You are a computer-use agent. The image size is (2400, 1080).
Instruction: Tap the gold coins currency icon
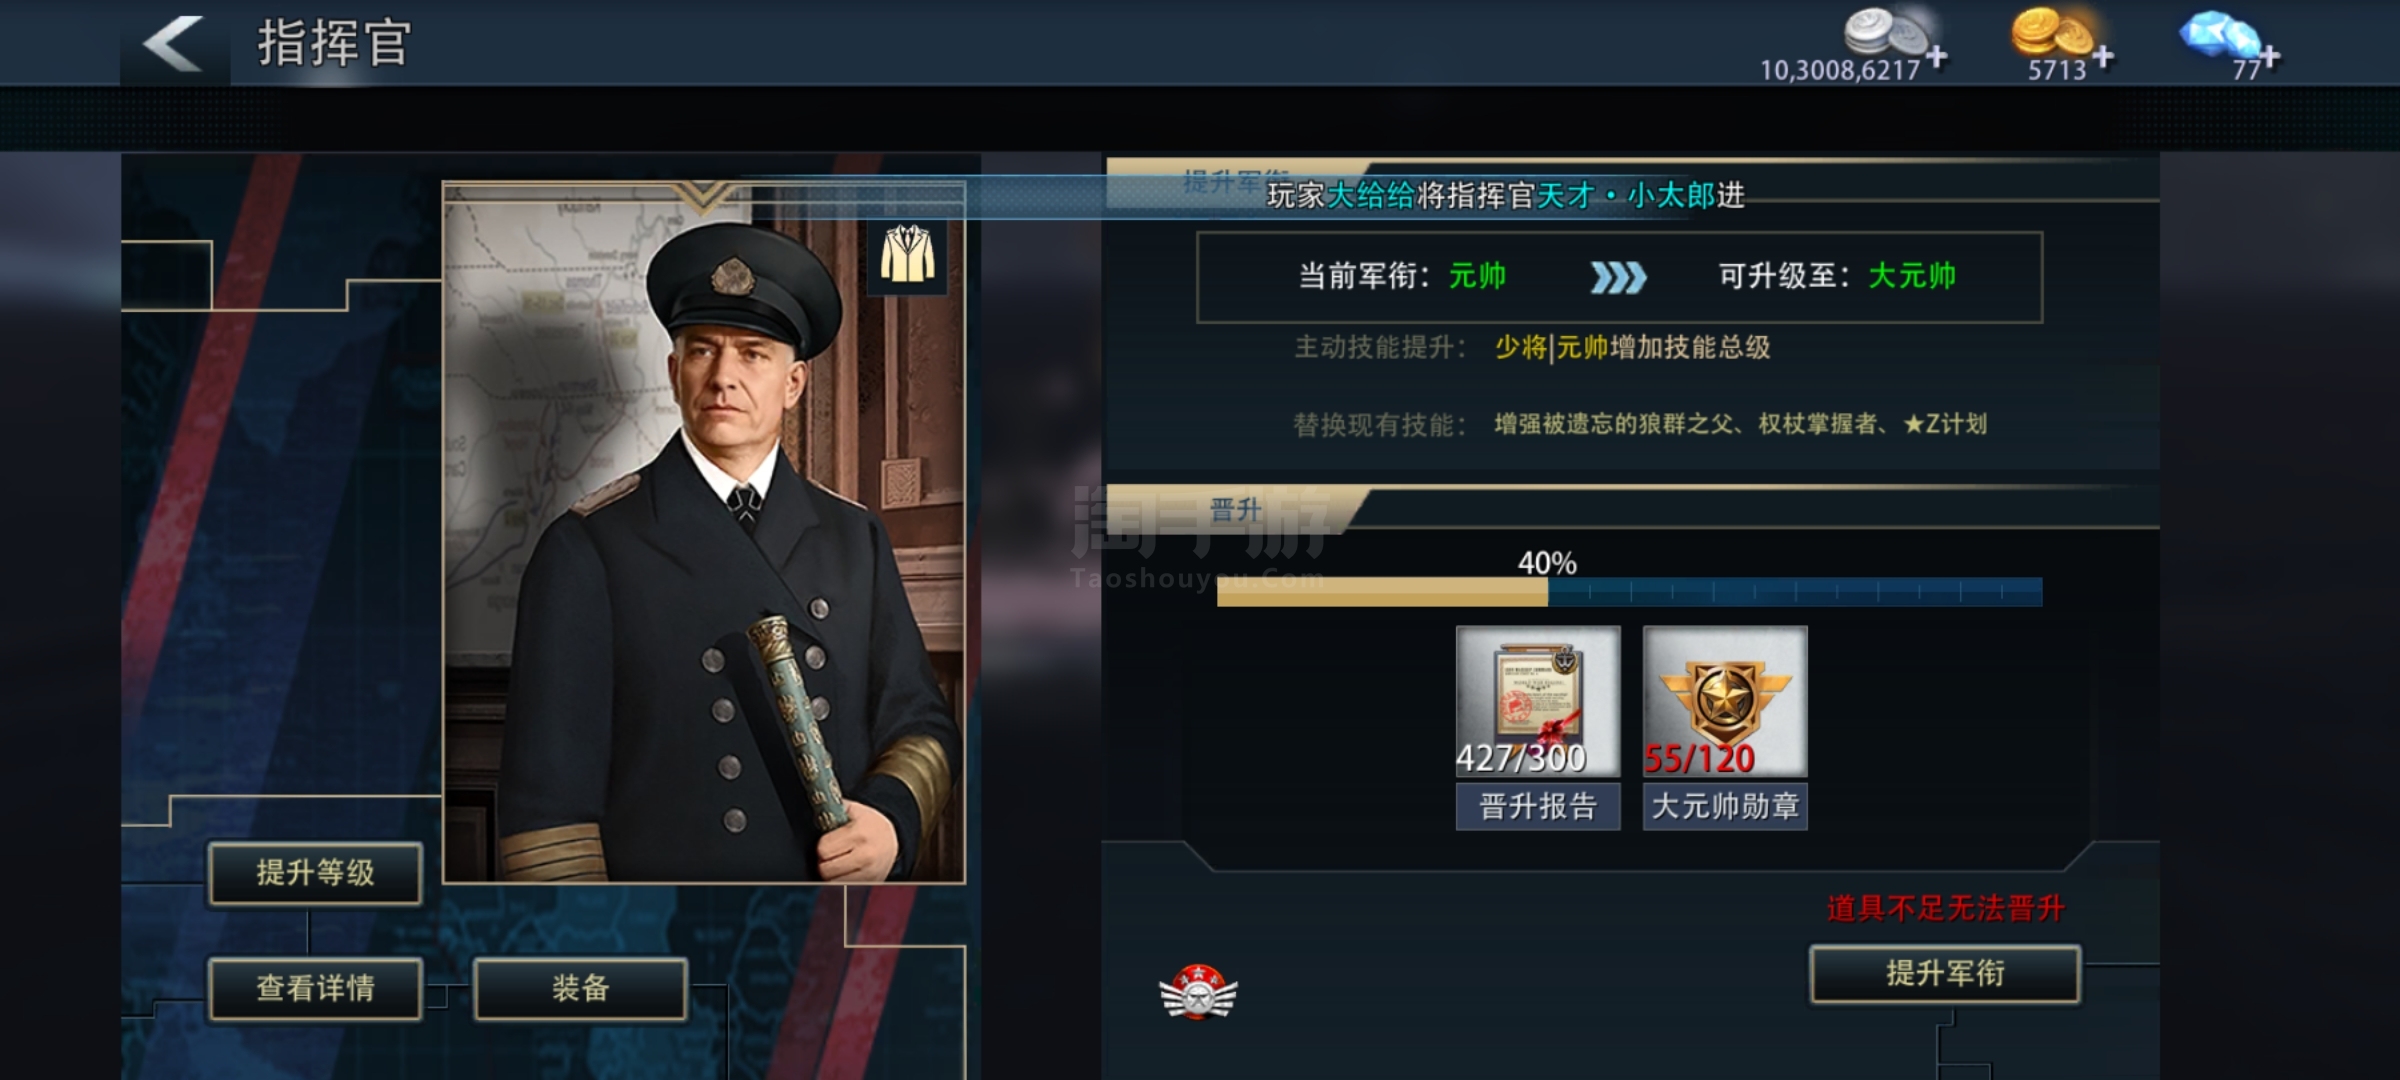[x=2052, y=32]
